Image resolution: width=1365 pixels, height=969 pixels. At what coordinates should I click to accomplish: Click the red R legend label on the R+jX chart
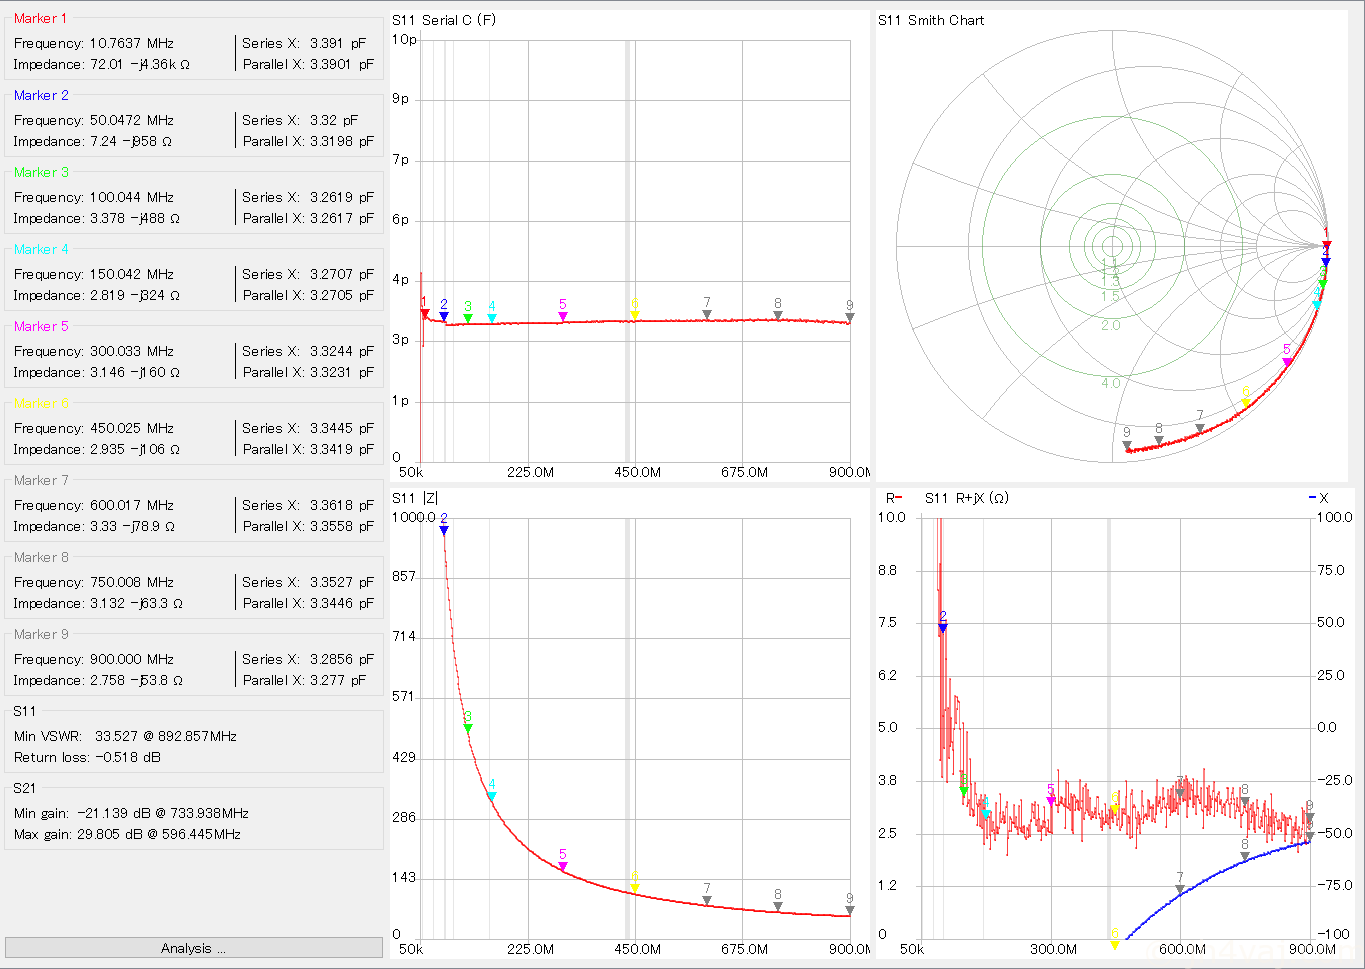[x=894, y=498]
